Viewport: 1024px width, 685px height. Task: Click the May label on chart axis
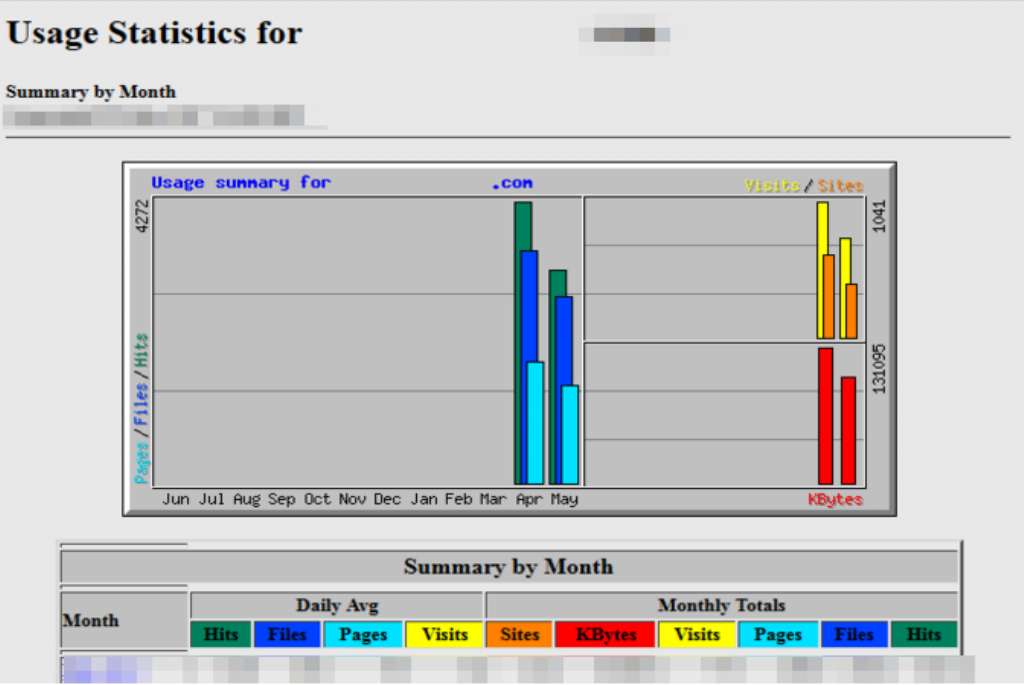pyautogui.click(x=564, y=499)
